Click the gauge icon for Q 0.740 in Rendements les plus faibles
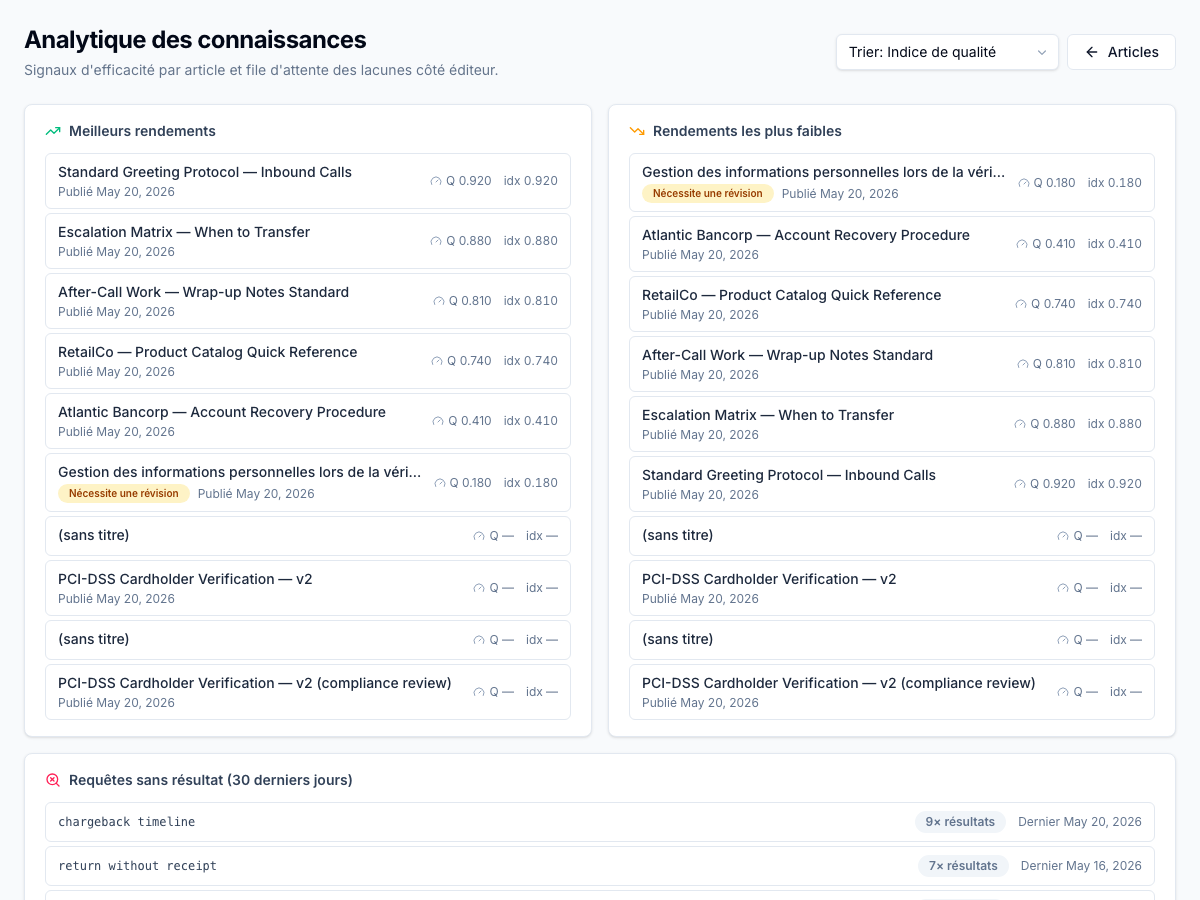 click(x=1021, y=304)
